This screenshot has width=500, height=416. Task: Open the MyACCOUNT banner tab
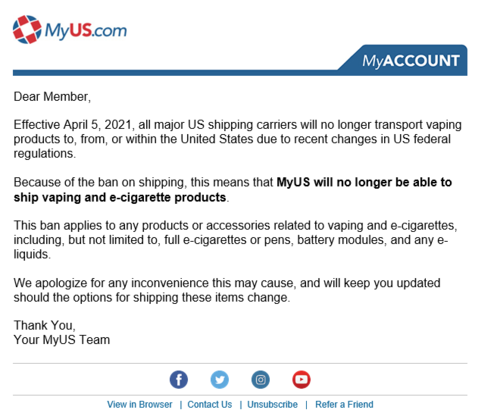pos(411,61)
